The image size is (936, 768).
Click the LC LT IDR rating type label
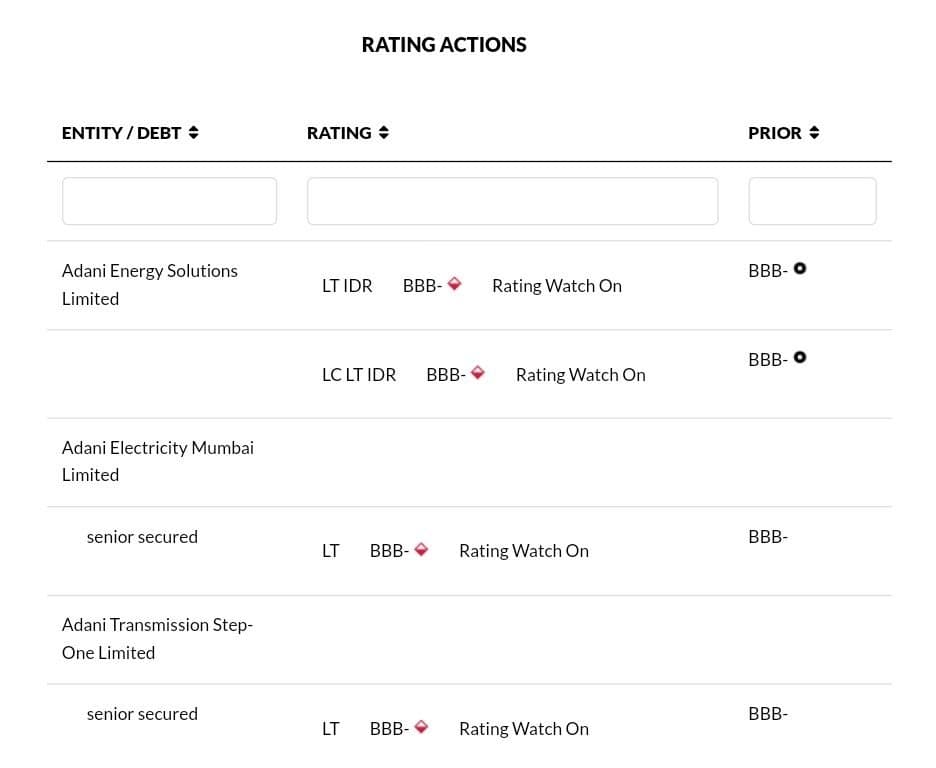coord(359,375)
